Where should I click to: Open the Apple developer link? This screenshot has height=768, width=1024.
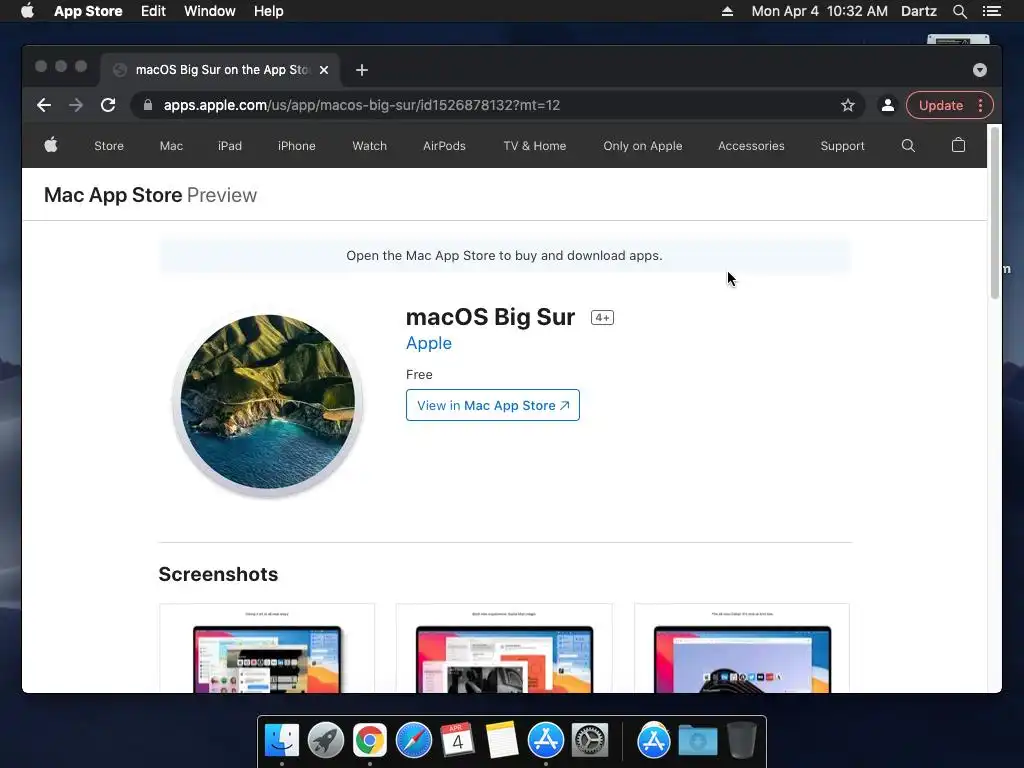[x=428, y=344]
